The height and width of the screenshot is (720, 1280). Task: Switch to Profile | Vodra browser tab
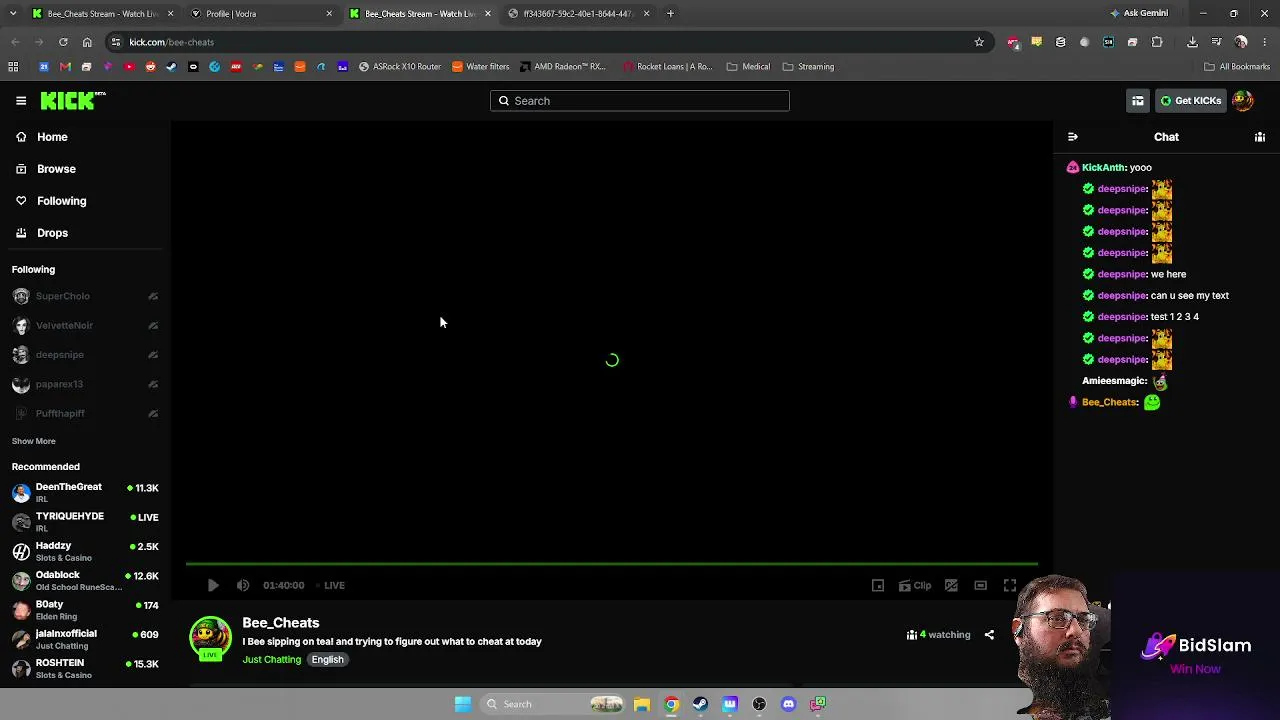262,14
